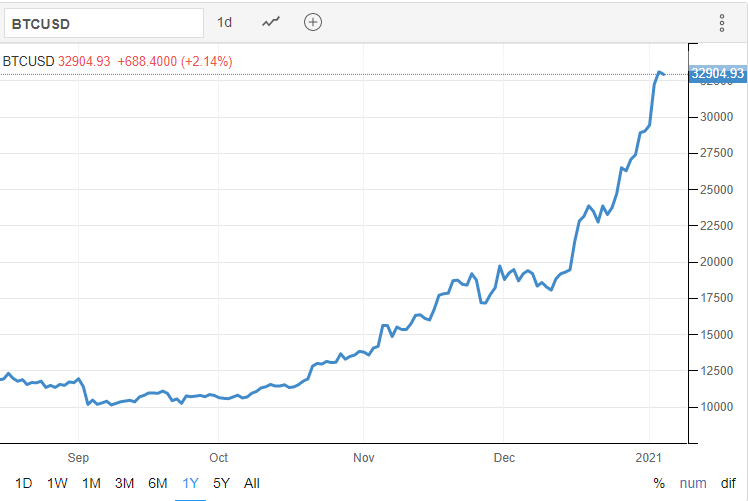Click the 17500 price axis label

pos(717,298)
